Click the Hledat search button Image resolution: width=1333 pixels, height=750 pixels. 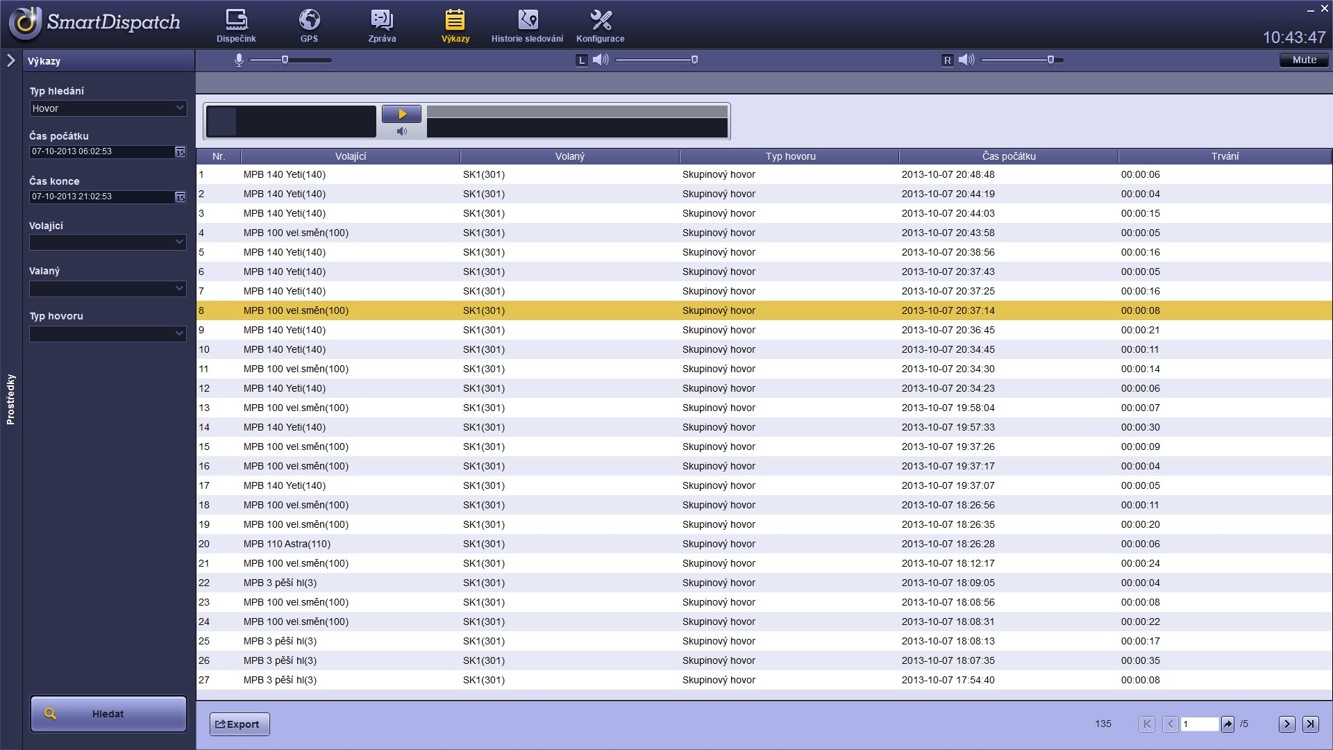coord(108,714)
